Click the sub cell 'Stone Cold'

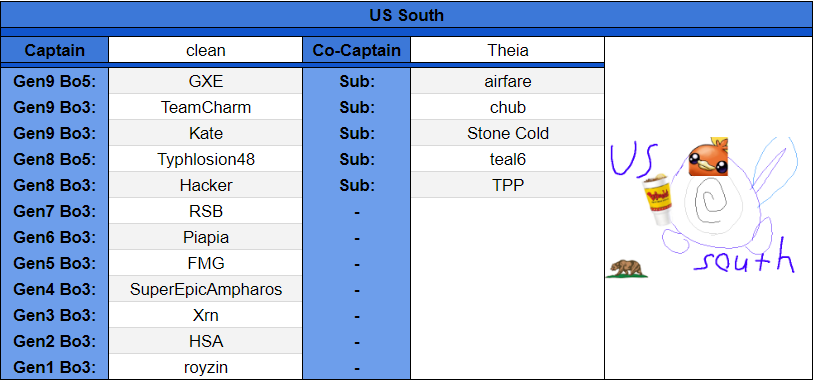[x=507, y=133]
